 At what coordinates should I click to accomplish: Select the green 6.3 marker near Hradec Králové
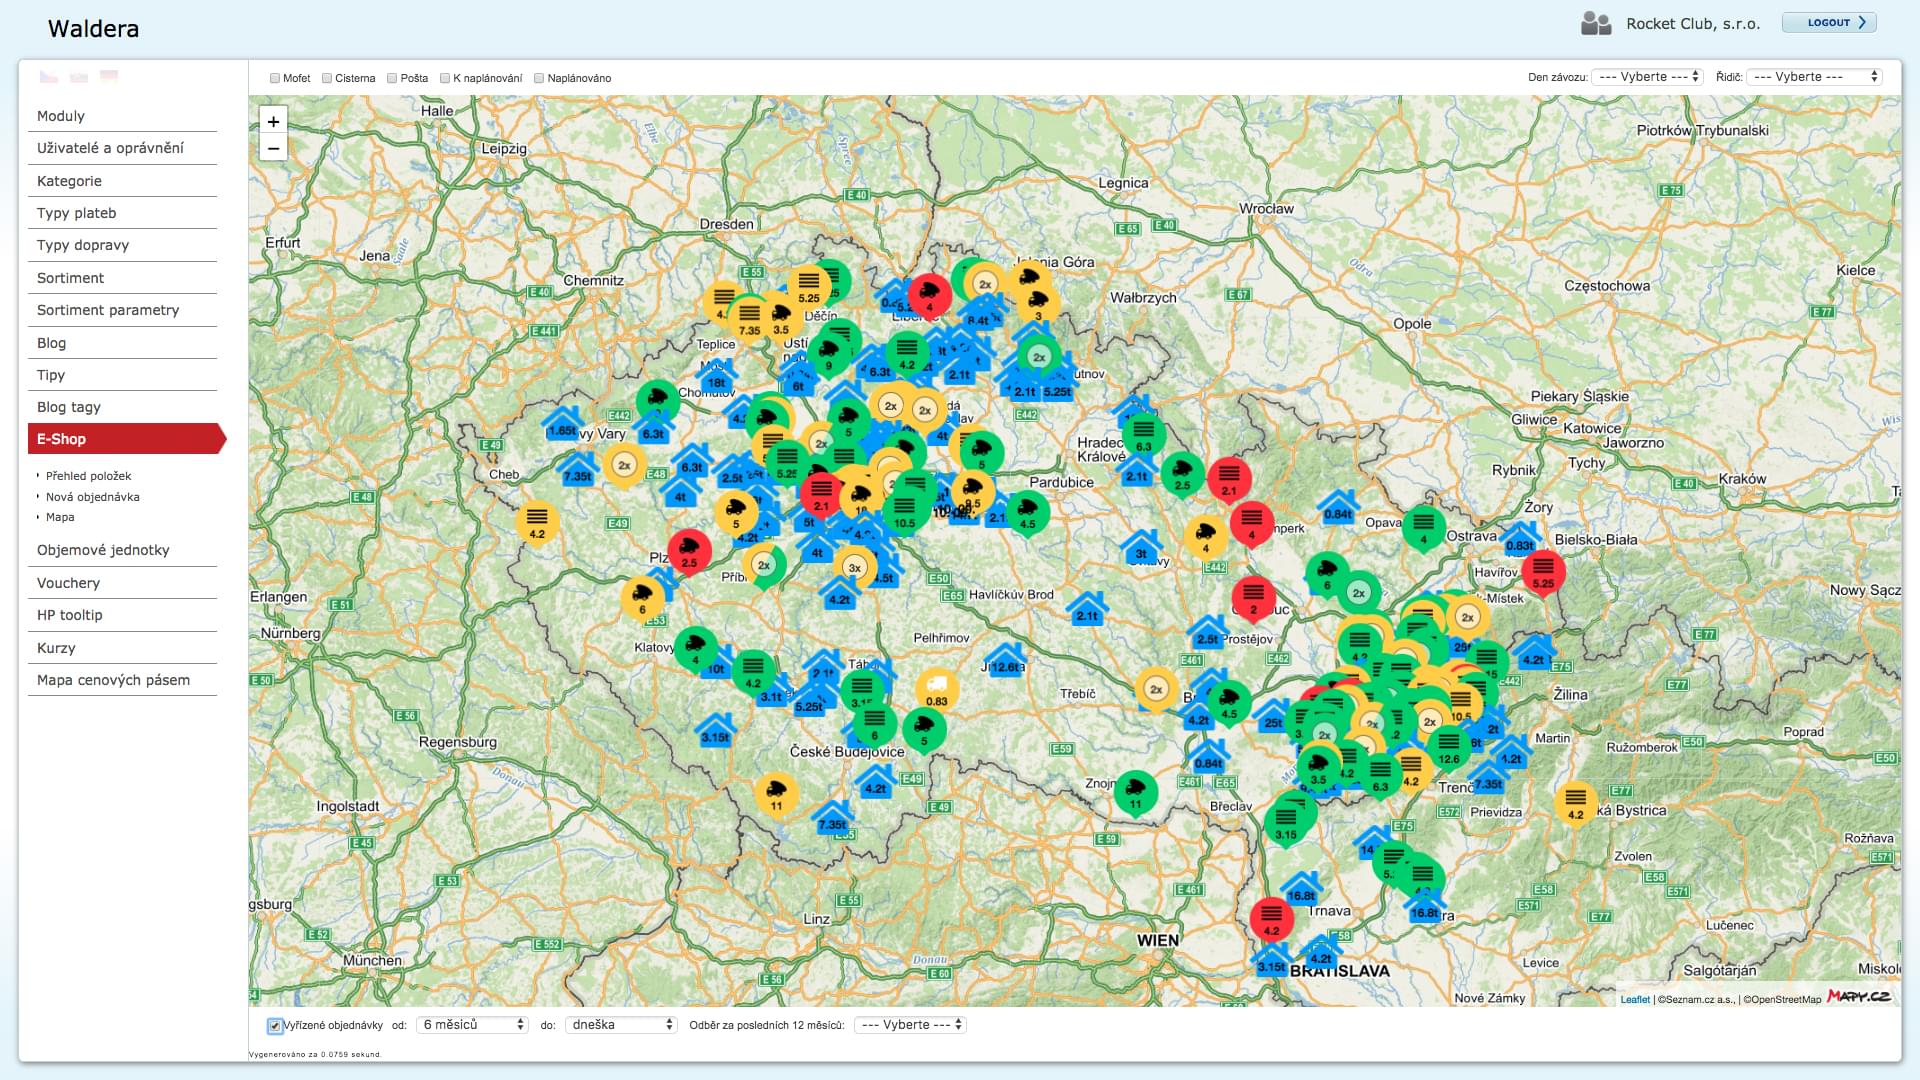(x=1143, y=435)
